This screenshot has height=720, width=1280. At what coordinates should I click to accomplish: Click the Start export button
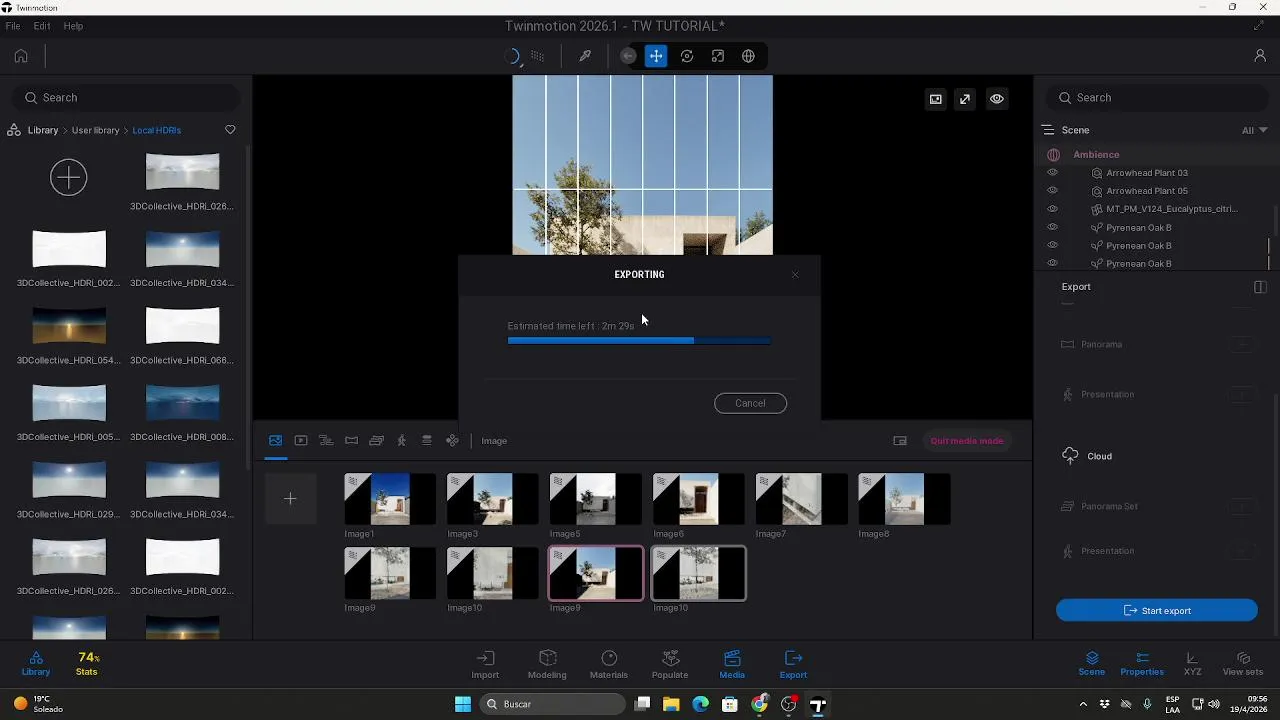(x=1157, y=610)
